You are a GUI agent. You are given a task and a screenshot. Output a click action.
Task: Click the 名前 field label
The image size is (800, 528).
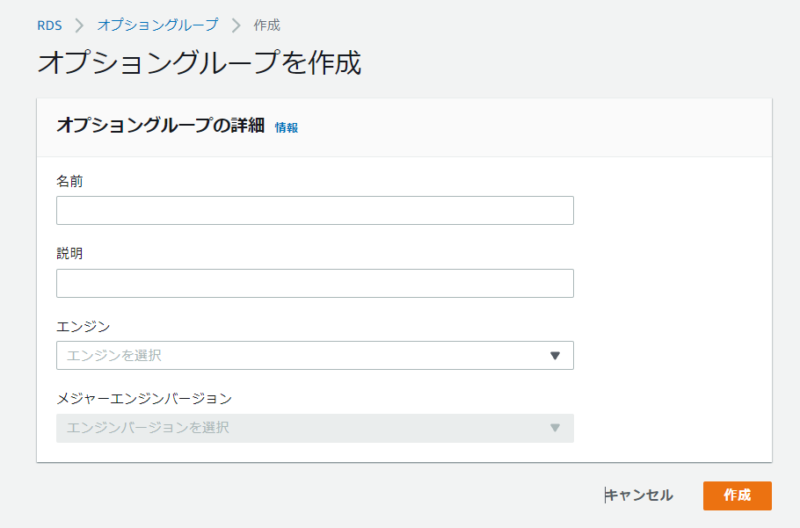(x=69, y=181)
